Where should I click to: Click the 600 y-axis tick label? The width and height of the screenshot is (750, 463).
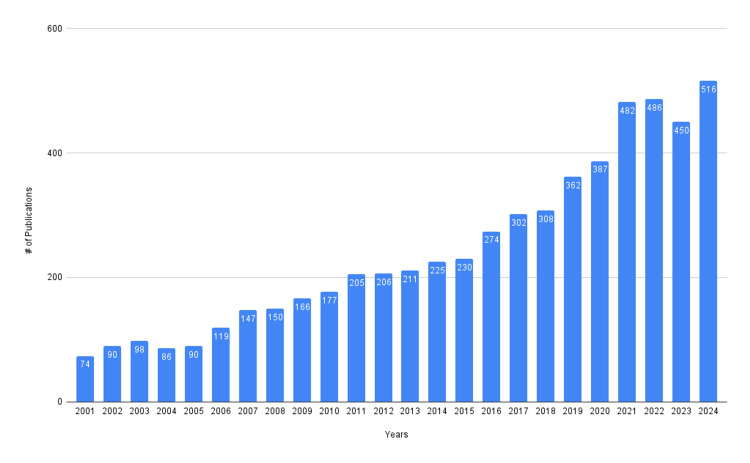click(x=55, y=29)
